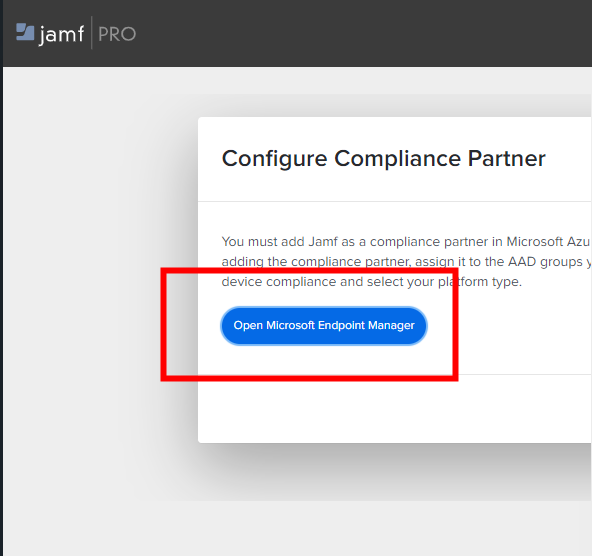
Task: Click the 'platform type.' text ending the paragraph
Action: [x=479, y=282]
